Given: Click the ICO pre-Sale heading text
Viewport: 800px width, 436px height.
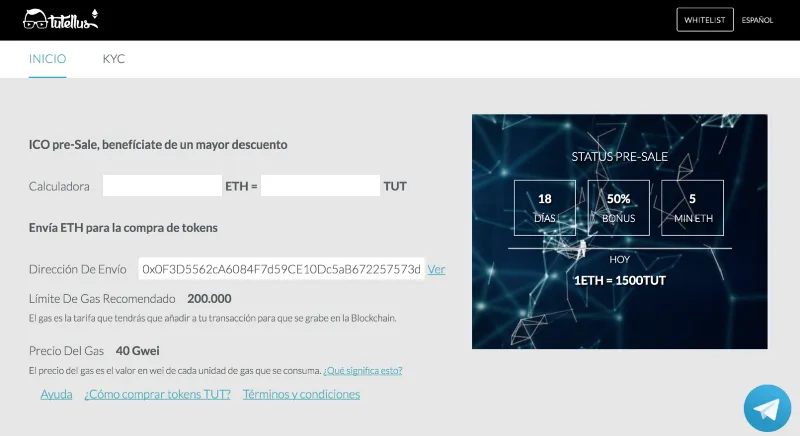Looking at the screenshot, I should (x=158, y=145).
